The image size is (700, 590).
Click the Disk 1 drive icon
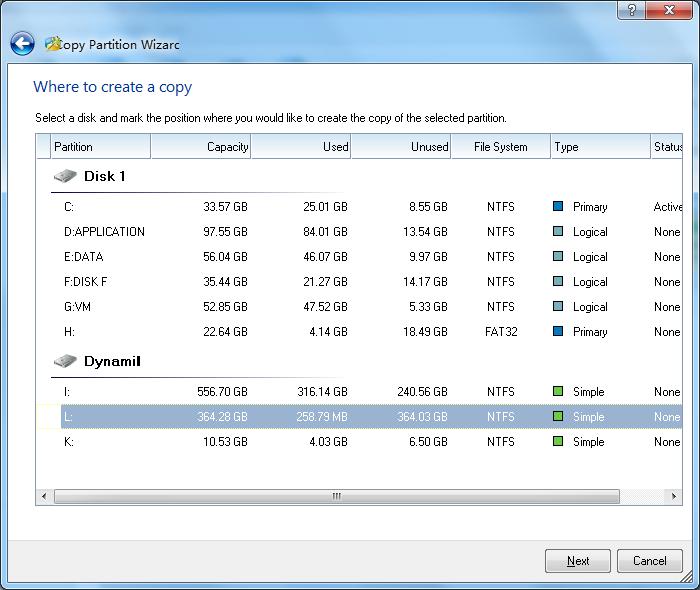click(x=65, y=176)
